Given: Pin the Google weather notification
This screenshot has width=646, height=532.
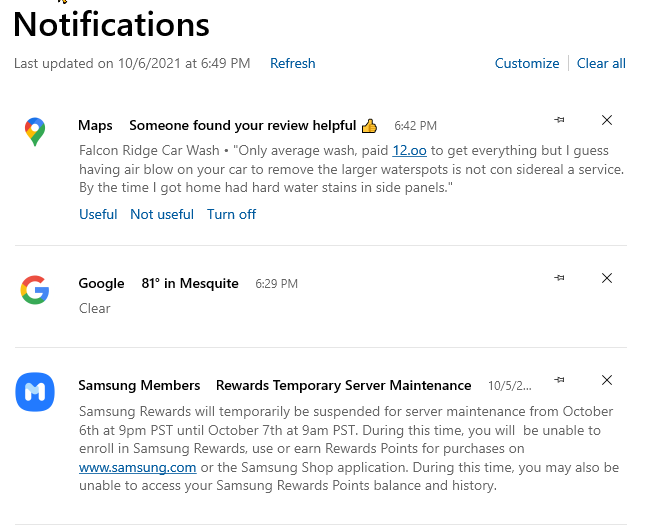Looking at the screenshot, I should click(x=559, y=278).
